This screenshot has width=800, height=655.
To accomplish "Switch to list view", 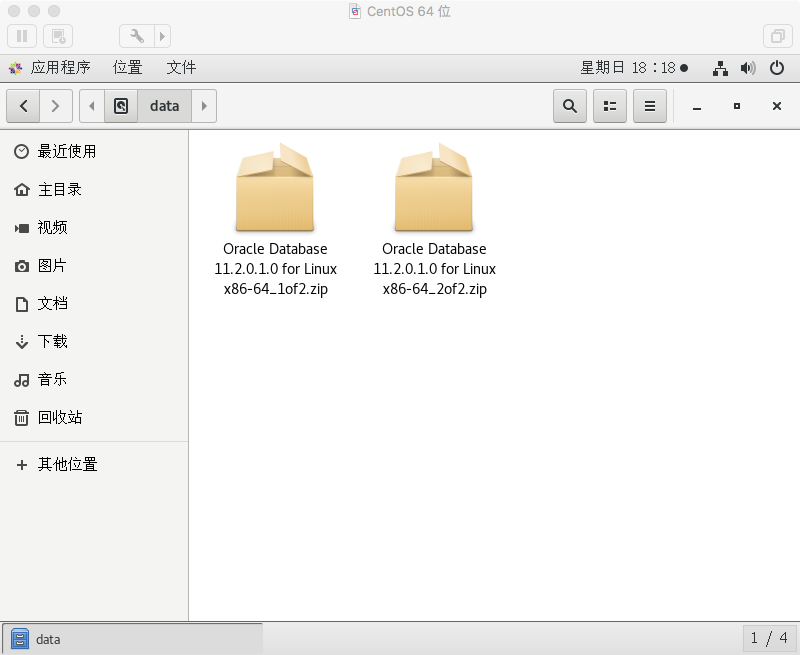I will click(x=610, y=106).
